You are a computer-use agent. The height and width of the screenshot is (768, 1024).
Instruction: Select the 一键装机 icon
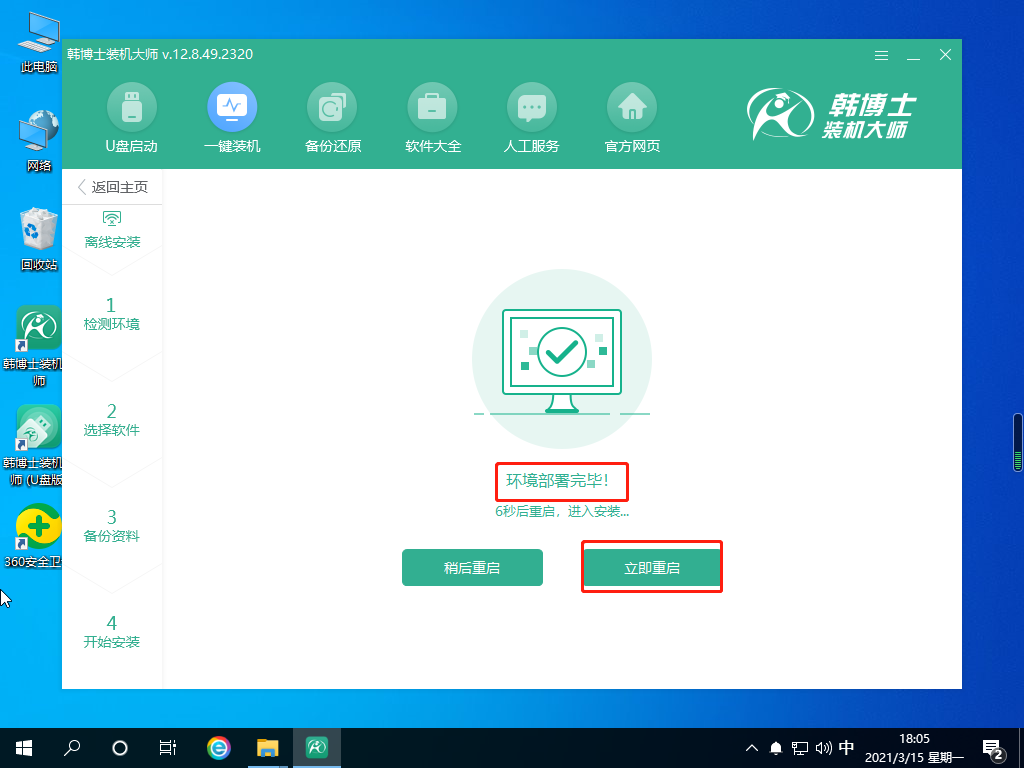232,106
